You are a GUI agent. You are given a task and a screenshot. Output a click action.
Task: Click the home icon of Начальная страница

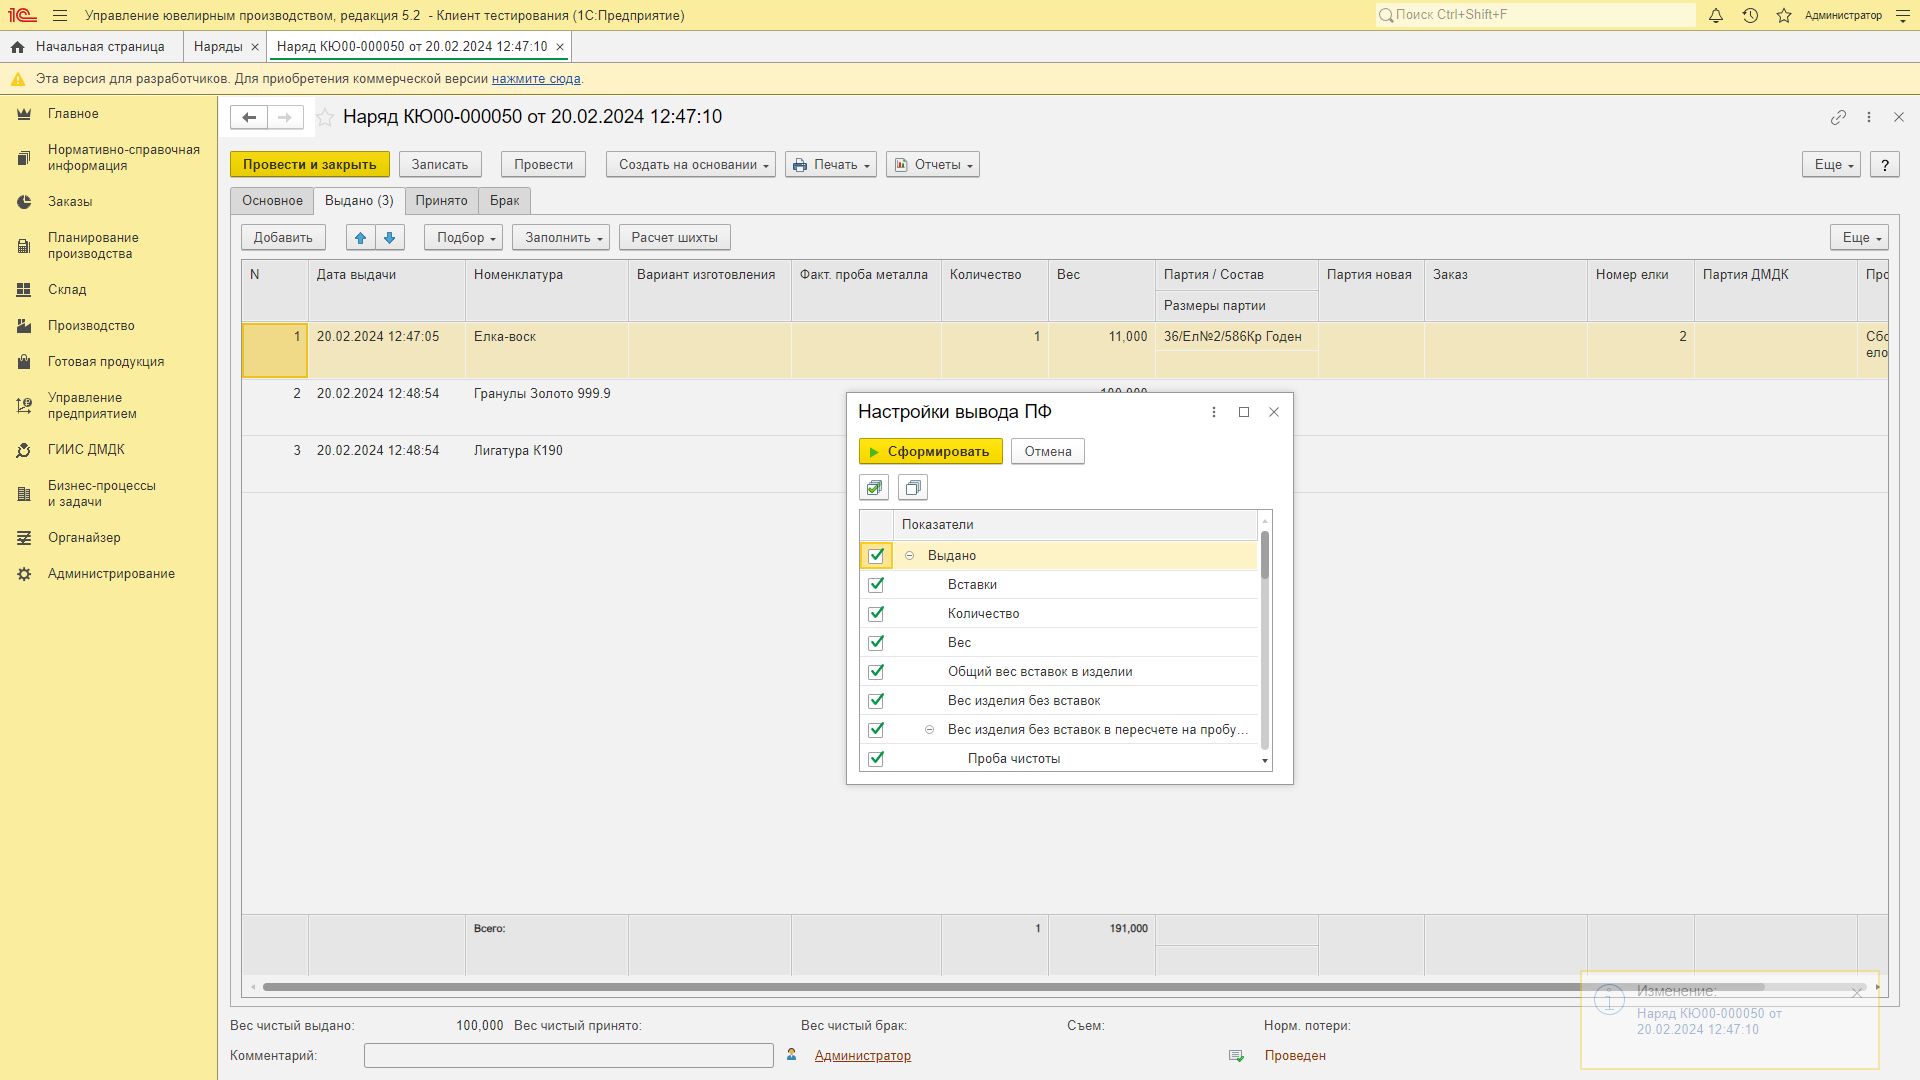[x=18, y=47]
